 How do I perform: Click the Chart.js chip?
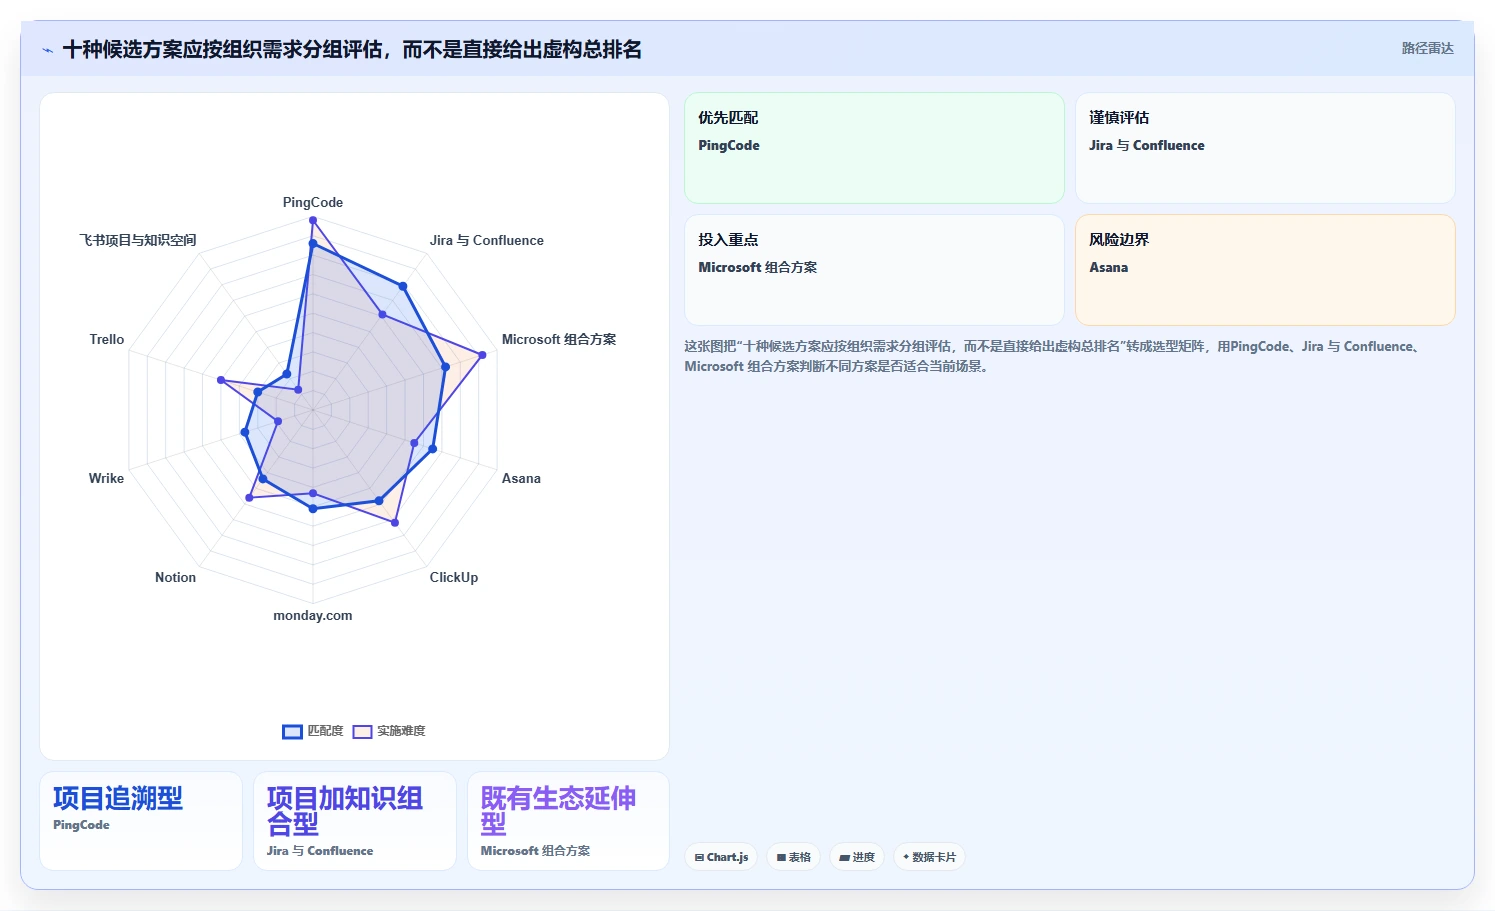point(722,857)
